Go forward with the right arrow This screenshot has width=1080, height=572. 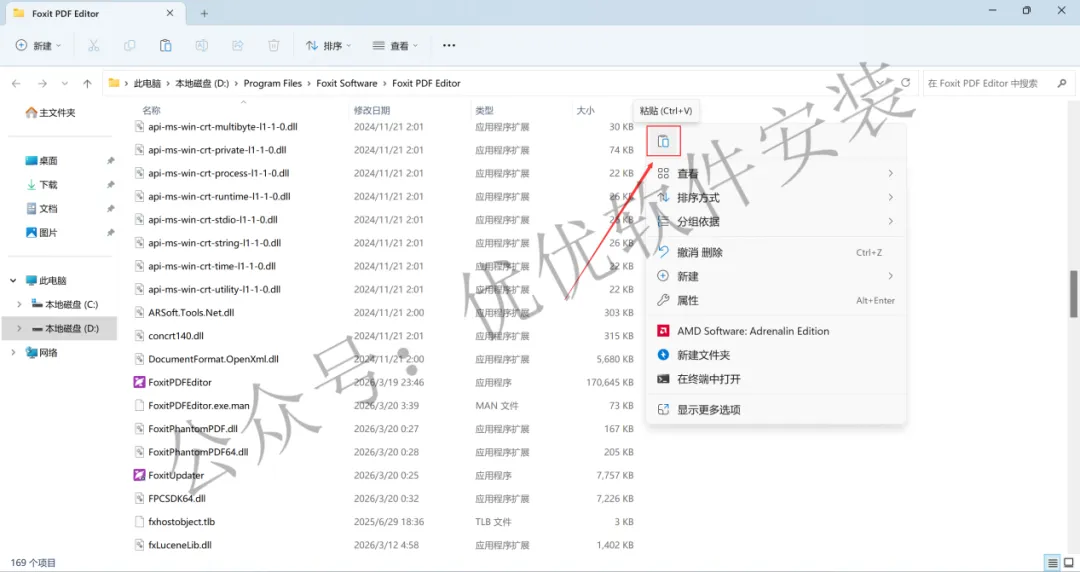pyautogui.click(x=42, y=83)
